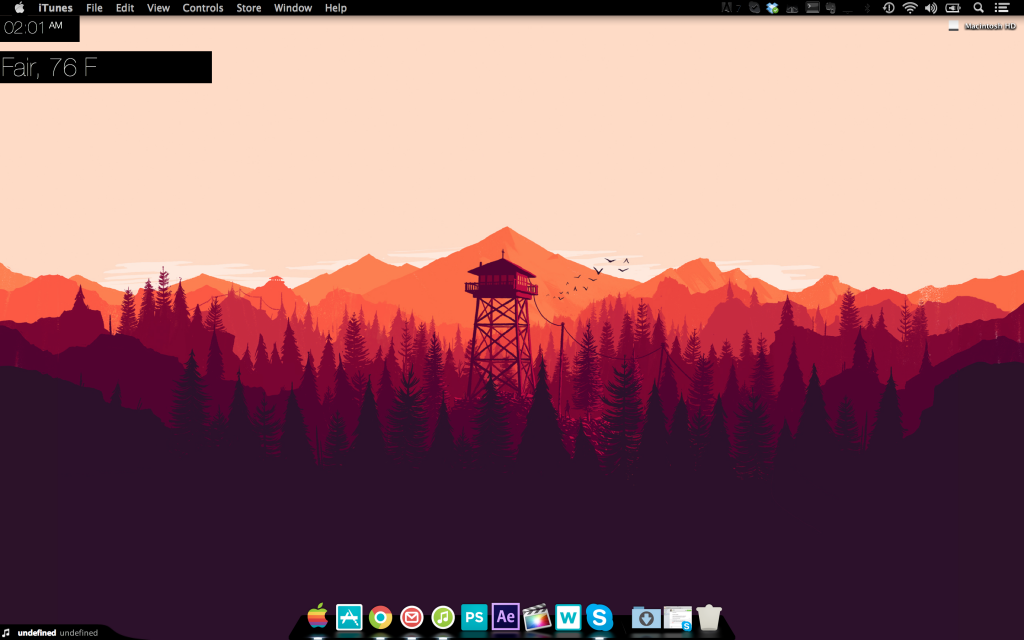Open the Evernote elephant menu bar icon
Viewport: 1024px width, 640px height.
[831, 8]
